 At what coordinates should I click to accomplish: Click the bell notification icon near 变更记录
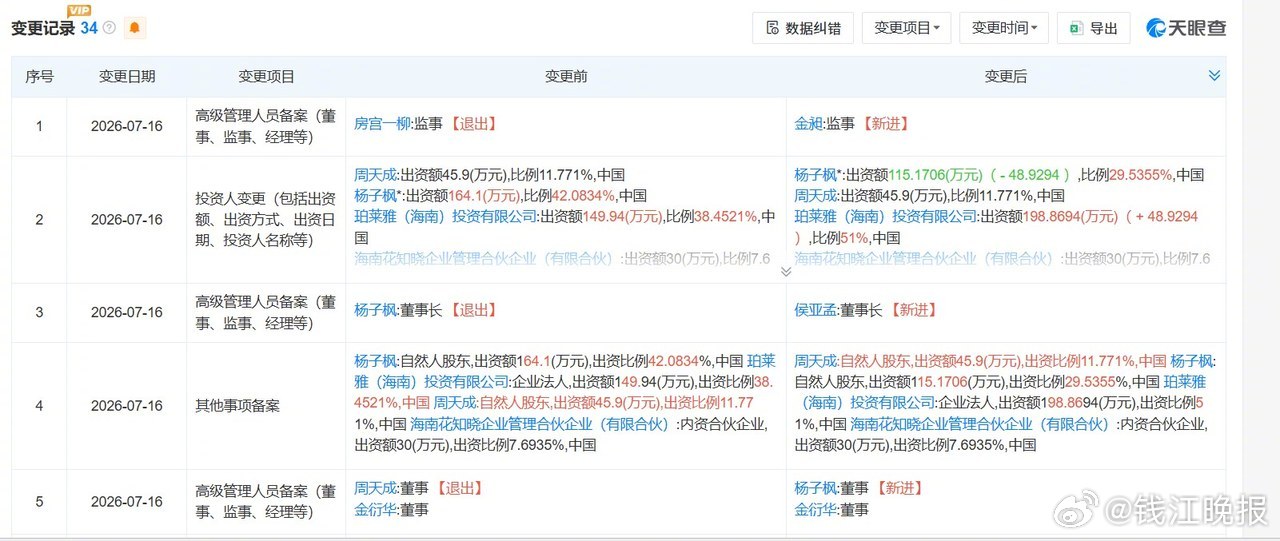click(x=135, y=28)
